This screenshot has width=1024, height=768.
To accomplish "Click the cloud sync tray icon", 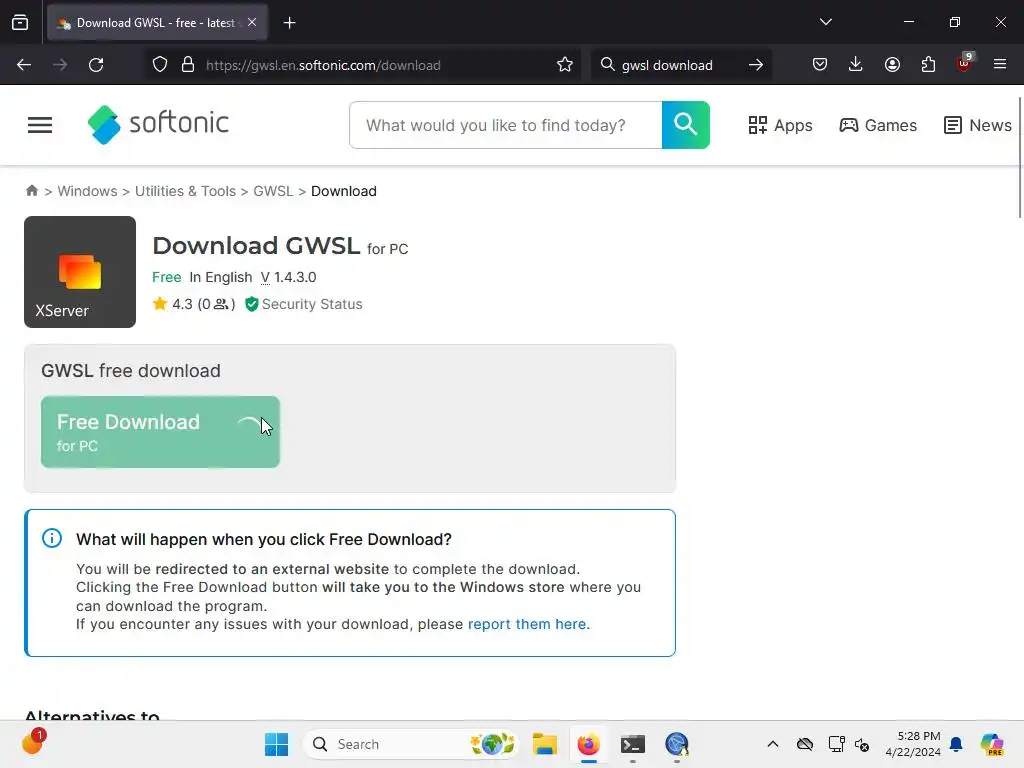I will (x=805, y=744).
